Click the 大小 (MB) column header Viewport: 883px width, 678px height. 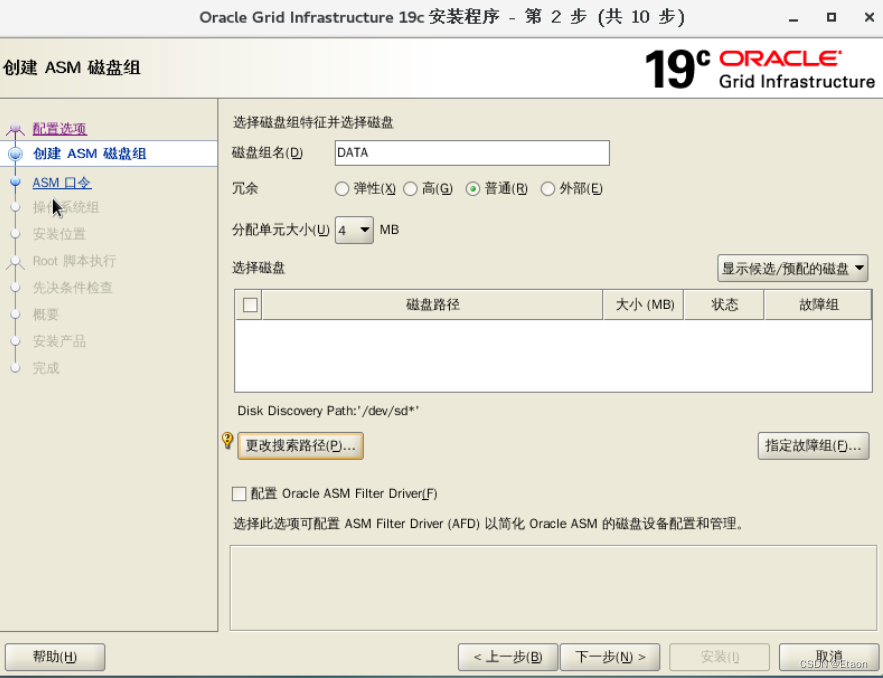click(644, 305)
